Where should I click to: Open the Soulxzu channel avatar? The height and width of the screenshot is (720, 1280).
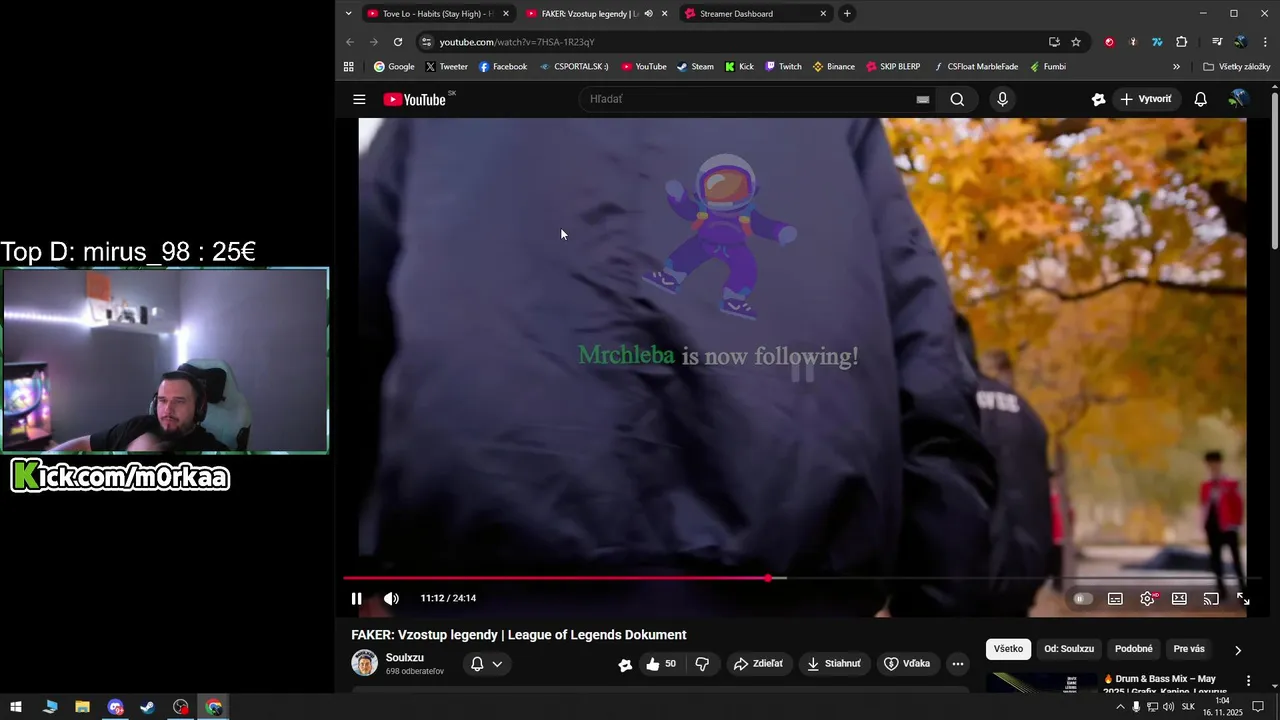pos(365,663)
